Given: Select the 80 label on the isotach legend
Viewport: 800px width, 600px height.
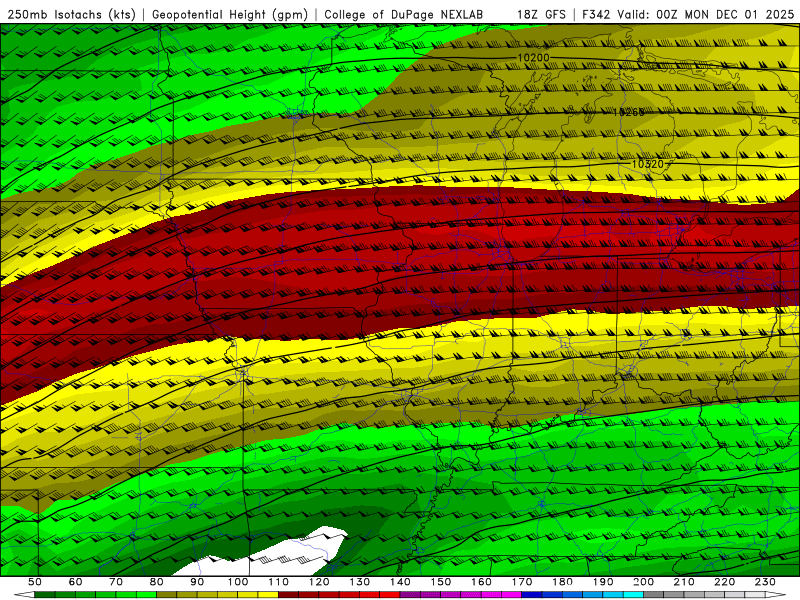Looking at the screenshot, I should point(157,582).
